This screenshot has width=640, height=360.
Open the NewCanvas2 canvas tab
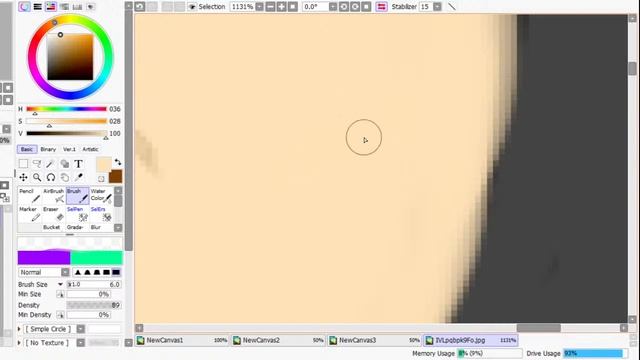click(279, 340)
